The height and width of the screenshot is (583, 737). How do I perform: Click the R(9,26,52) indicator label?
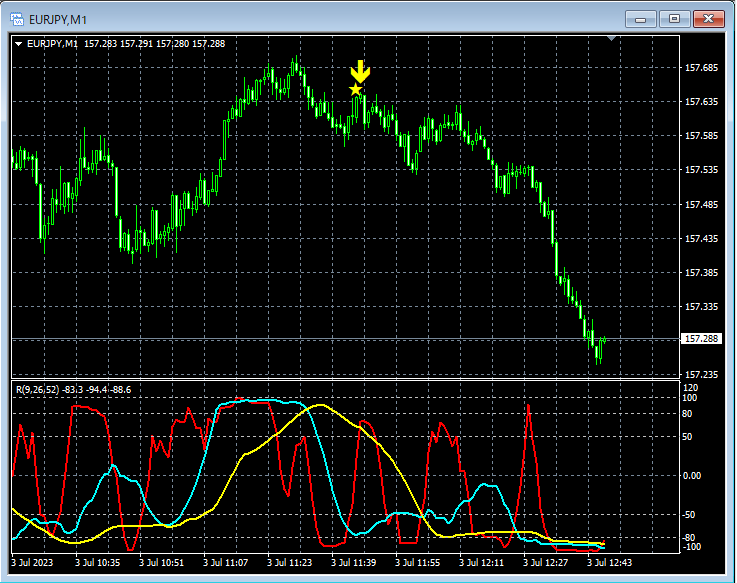(x=38, y=389)
